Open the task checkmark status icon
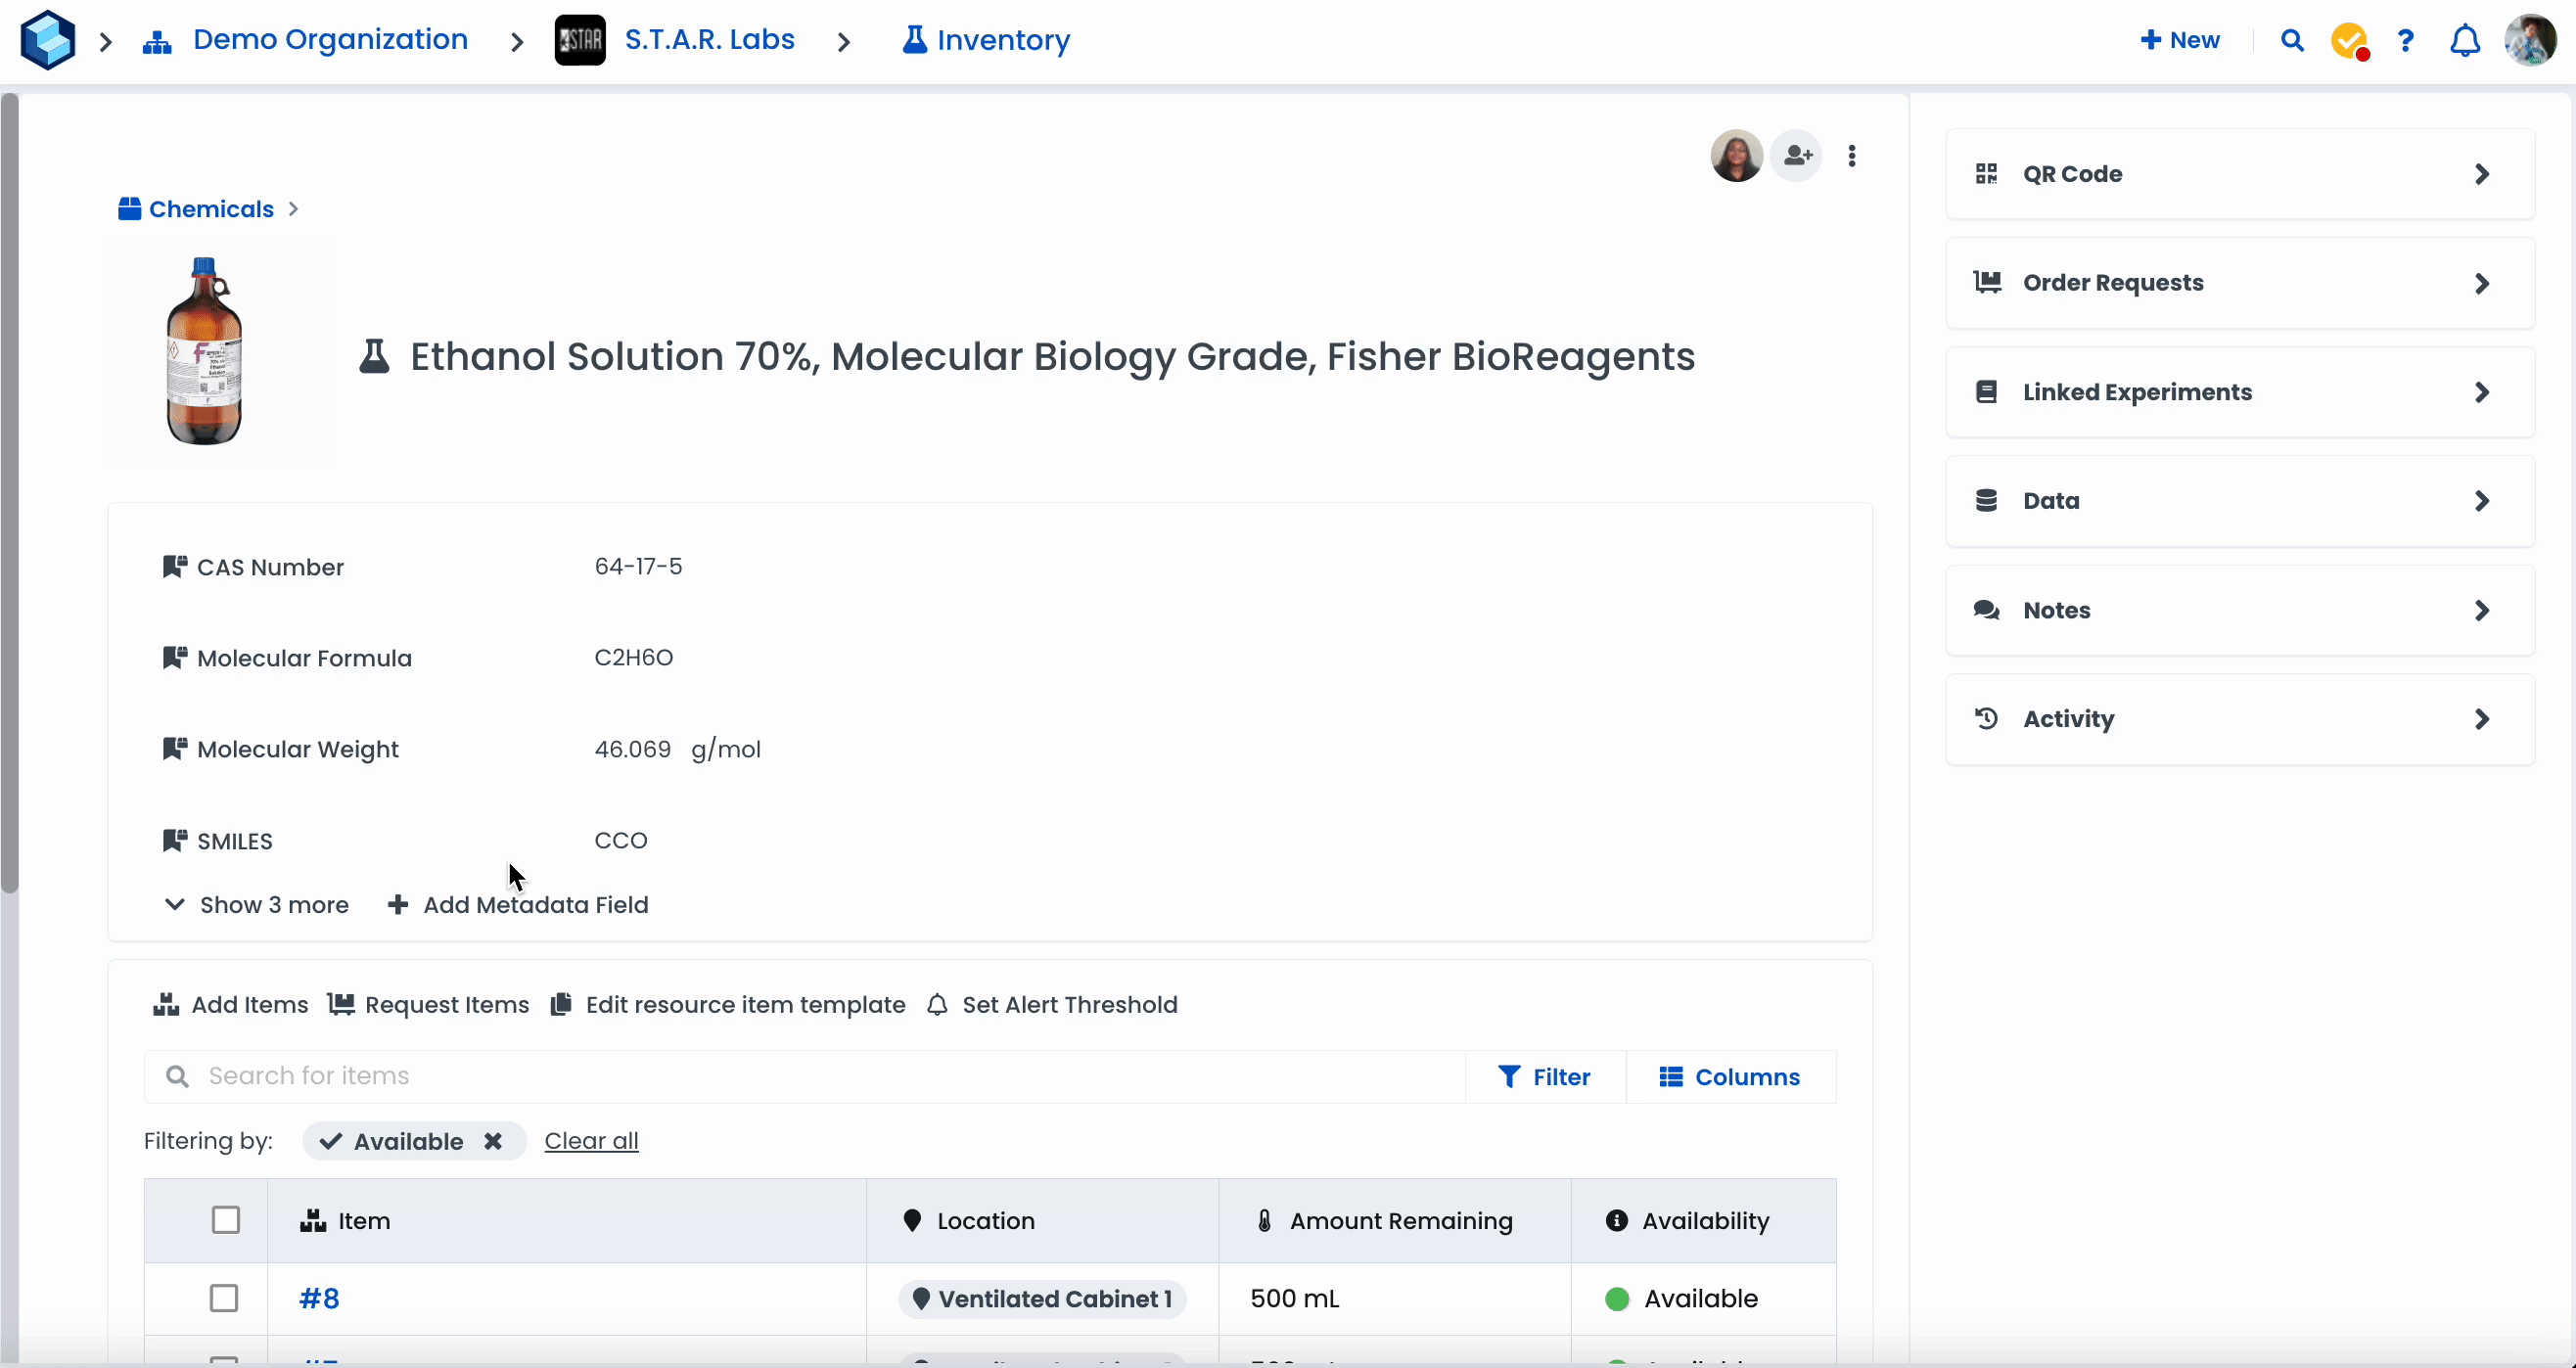 click(2349, 41)
